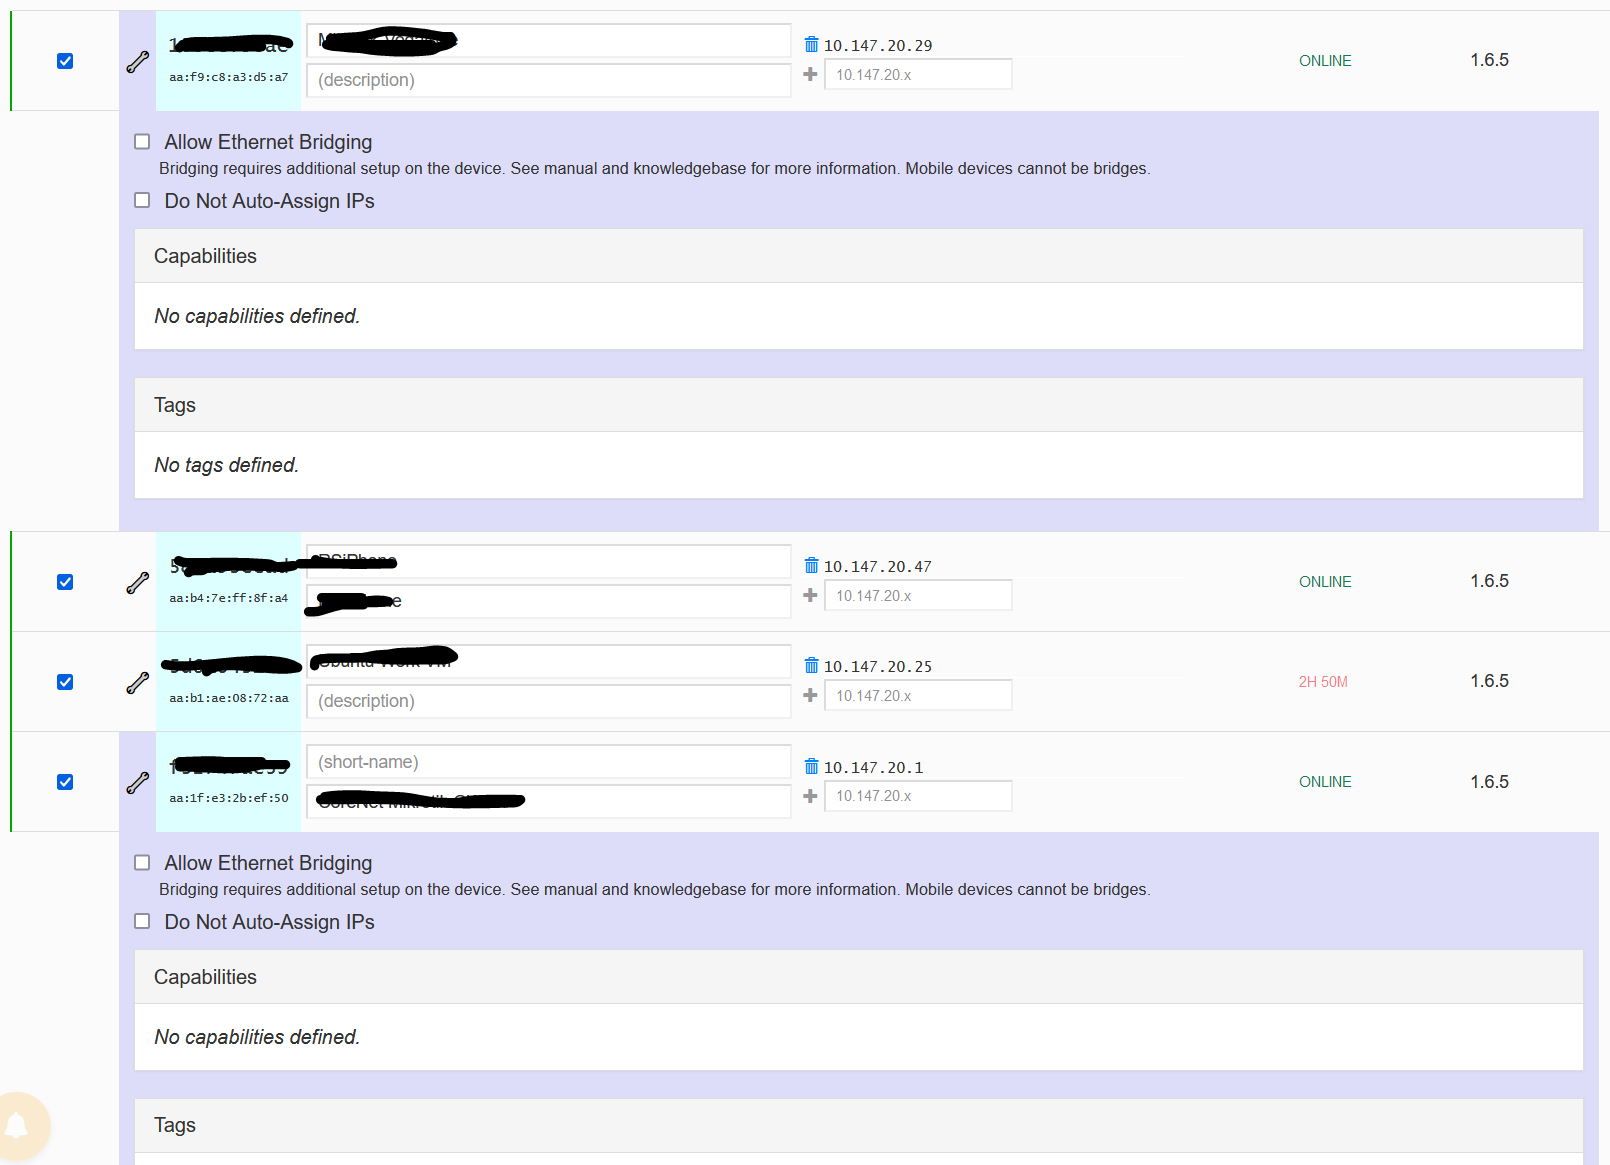Open the wrench settings for member 10.147.20.29
1610x1165 pixels.
(137, 60)
